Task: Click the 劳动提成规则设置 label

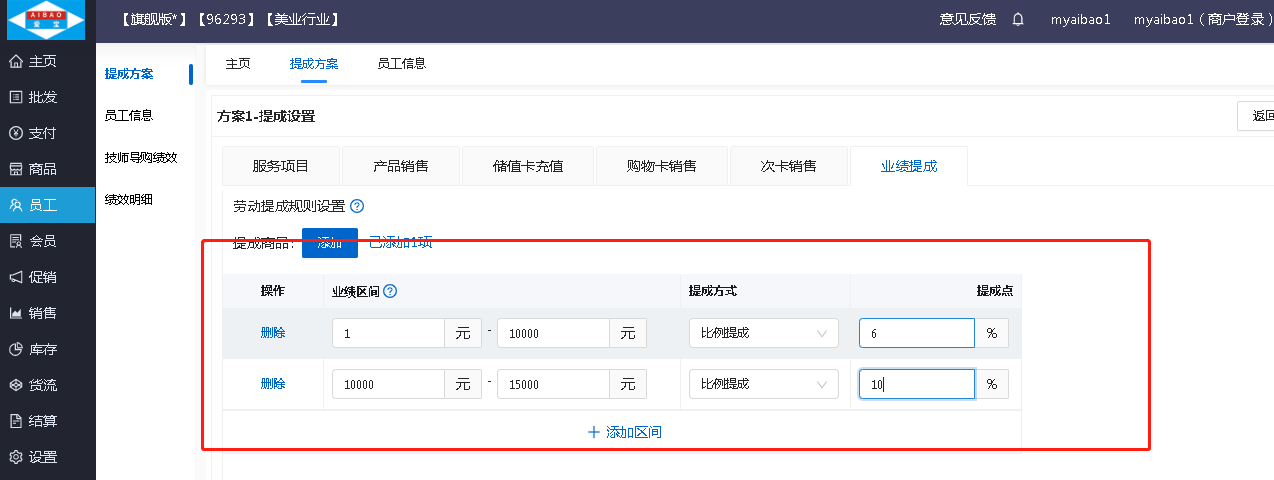Action: 289,206
